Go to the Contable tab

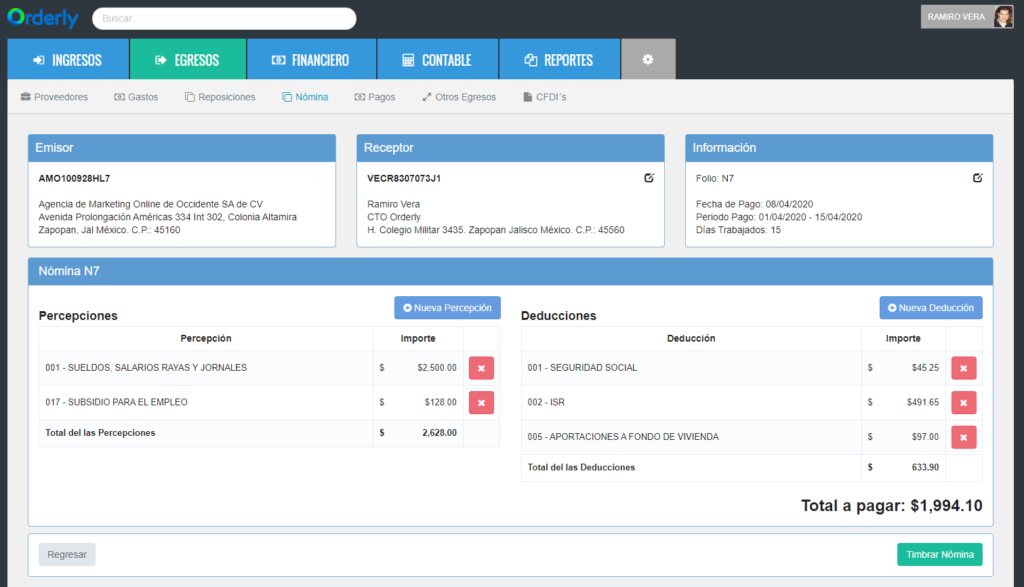pyautogui.click(x=438, y=59)
